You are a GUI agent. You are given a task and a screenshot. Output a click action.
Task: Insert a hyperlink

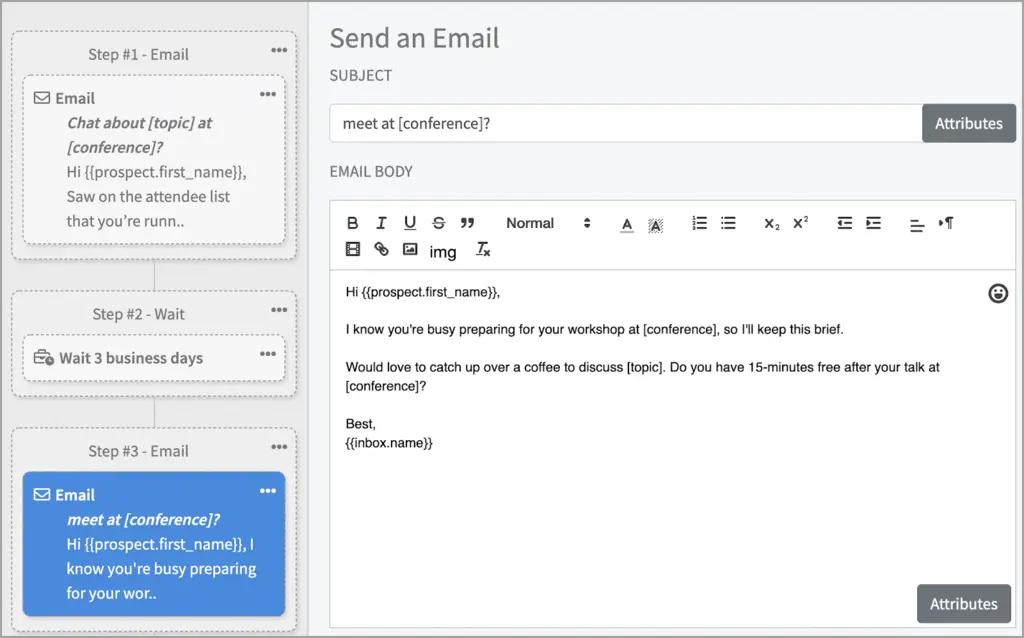[x=381, y=249]
